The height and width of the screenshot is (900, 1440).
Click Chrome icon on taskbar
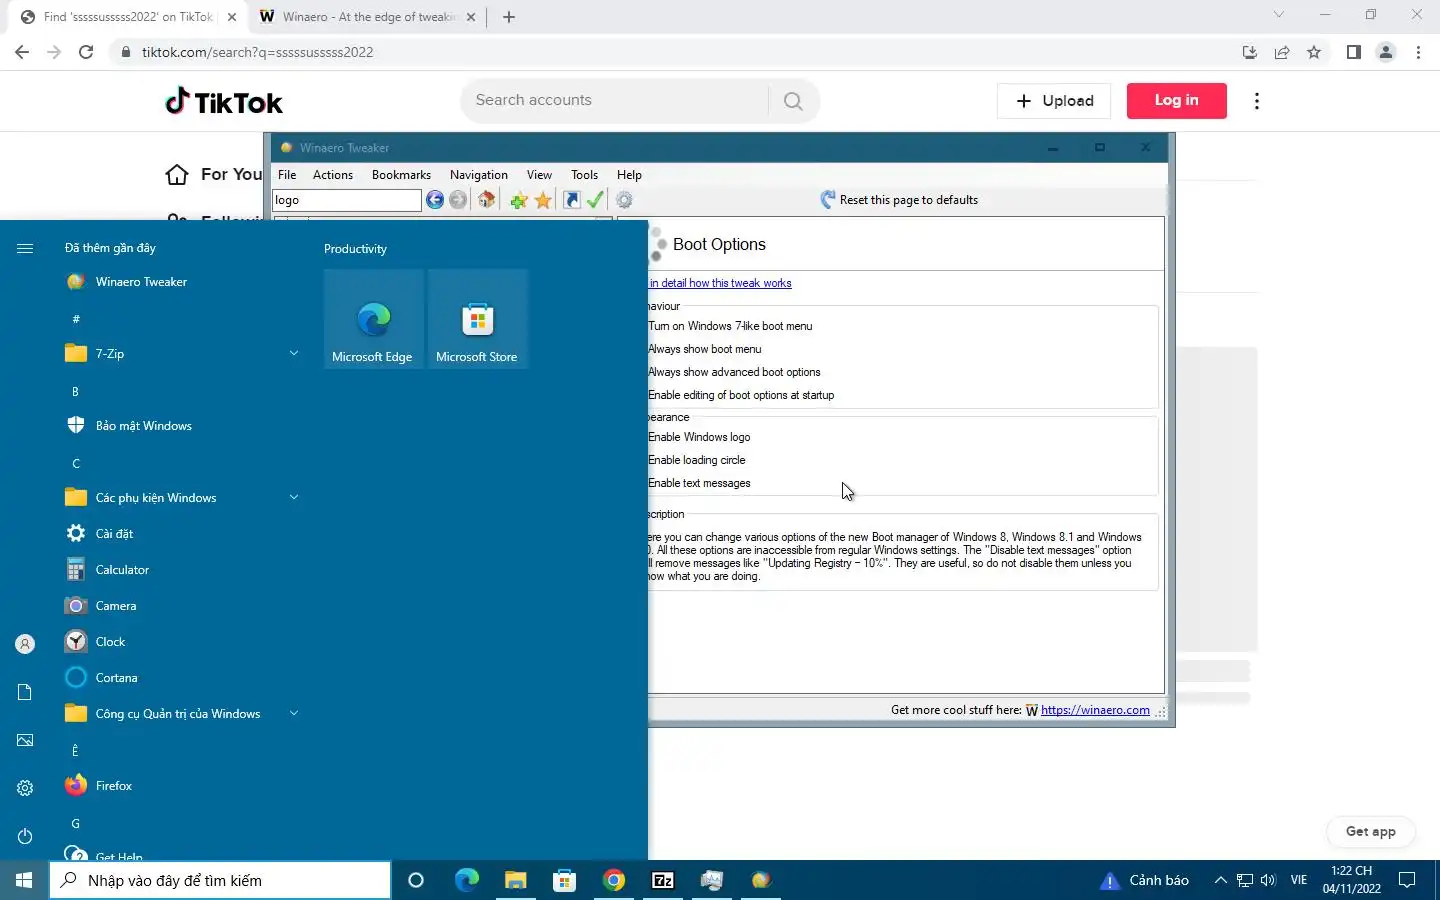pos(614,880)
